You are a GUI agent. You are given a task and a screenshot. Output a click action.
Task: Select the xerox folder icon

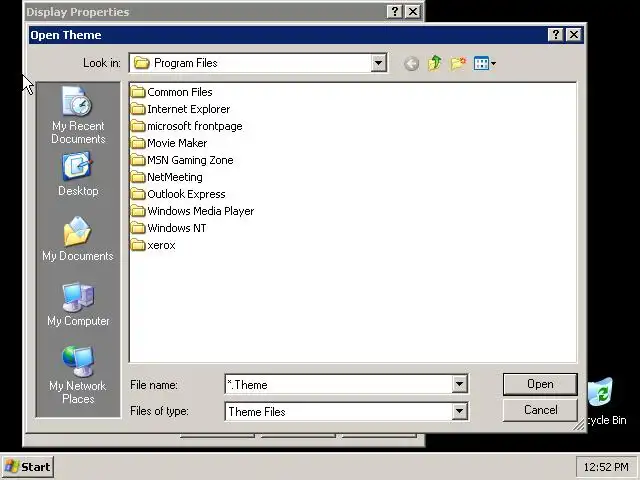pos(138,245)
